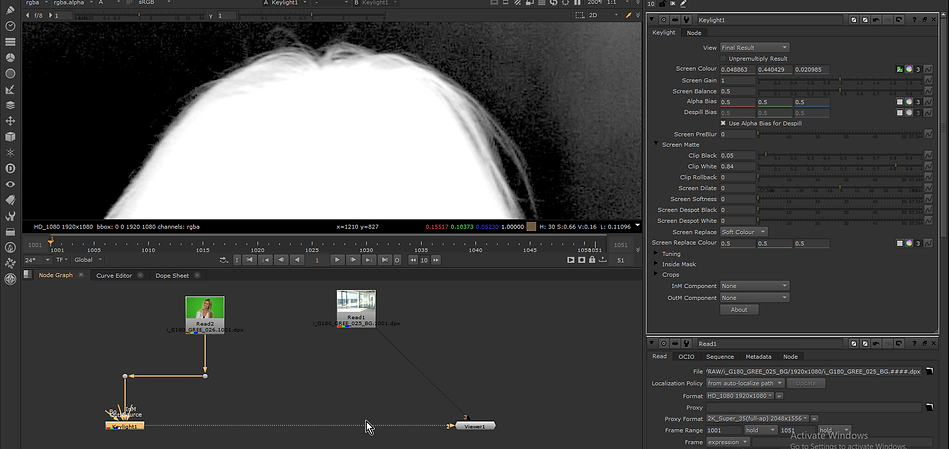Viewport: 949px width, 449px height.
Task: Open the 3D nodes cube icon in the left toolbar
Action: tap(10, 137)
